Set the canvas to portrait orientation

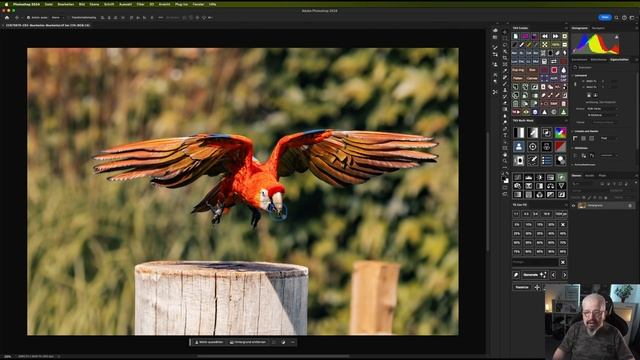click(589, 95)
